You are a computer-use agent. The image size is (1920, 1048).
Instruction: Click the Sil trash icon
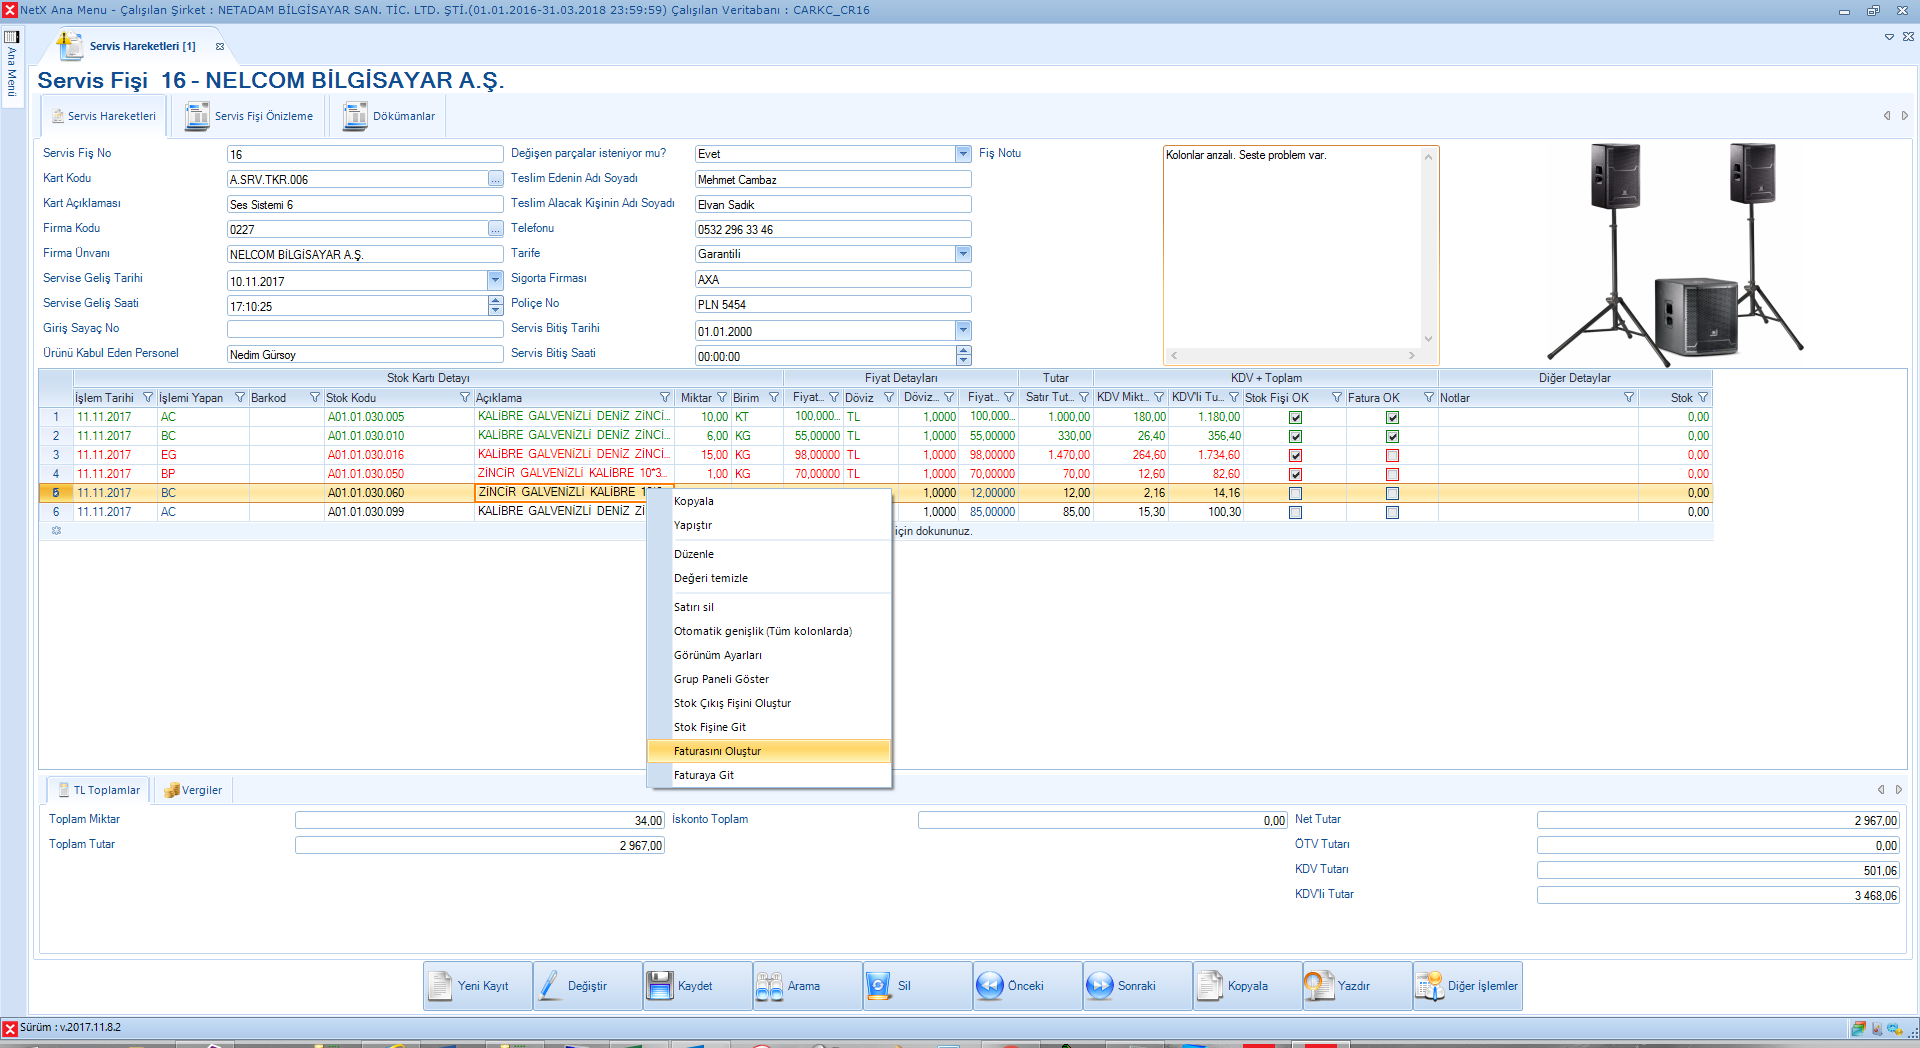[879, 986]
